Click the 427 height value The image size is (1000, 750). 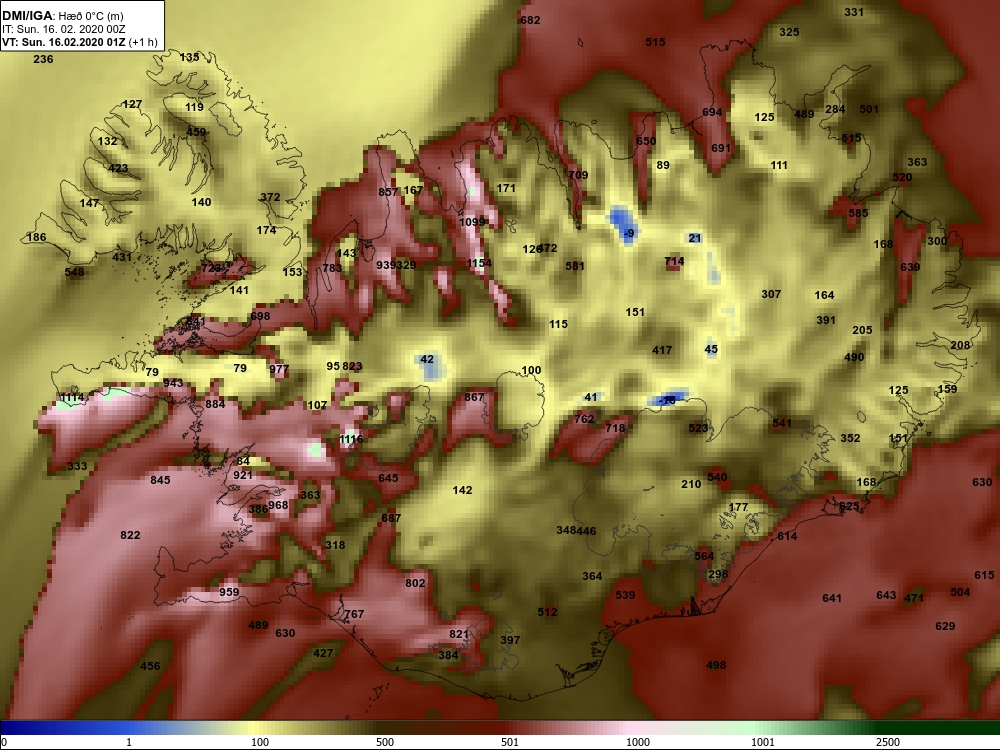323,654
